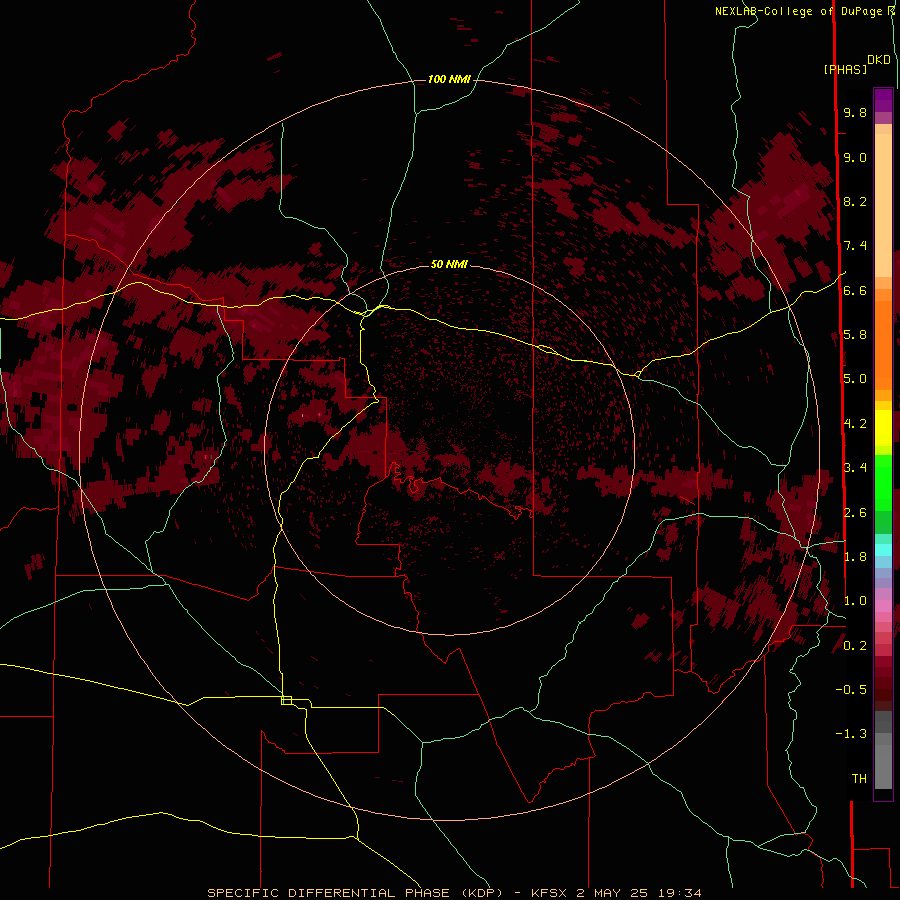
Task: Click the -0.5 scale value
Action: [x=851, y=690]
